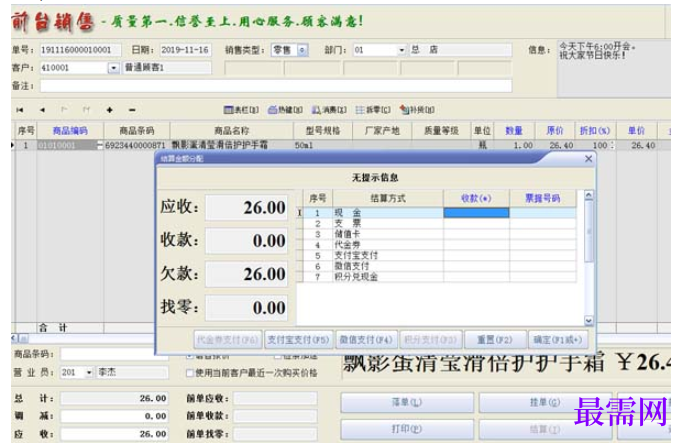The image size is (686, 443).
Task: Open the 拆零 toolbar item
Action: (373, 110)
